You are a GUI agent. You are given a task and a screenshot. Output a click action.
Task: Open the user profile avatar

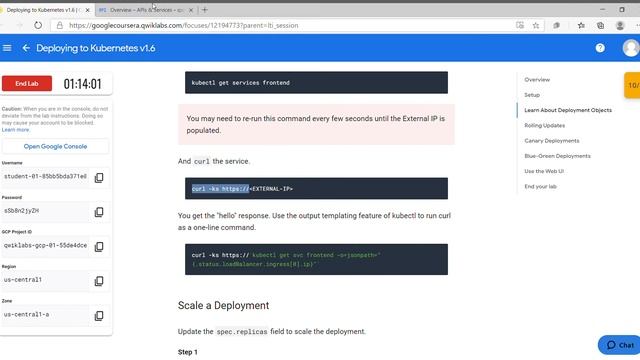(631, 48)
